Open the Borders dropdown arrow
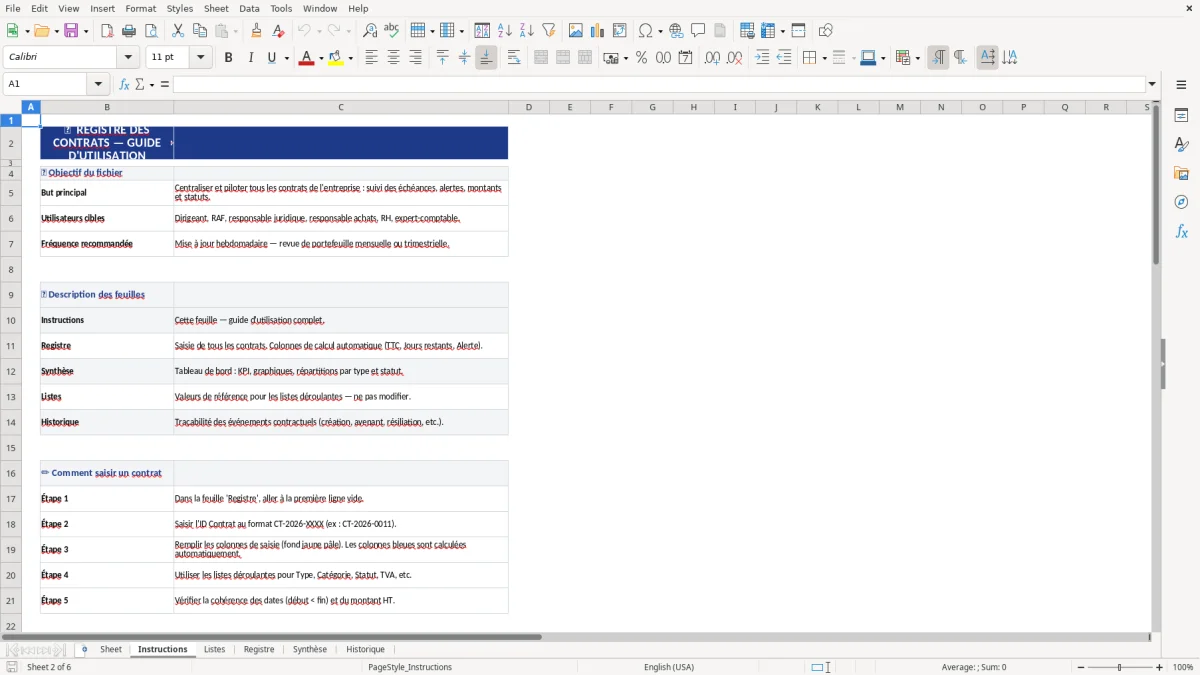This screenshot has width=1200, height=675. click(823, 58)
